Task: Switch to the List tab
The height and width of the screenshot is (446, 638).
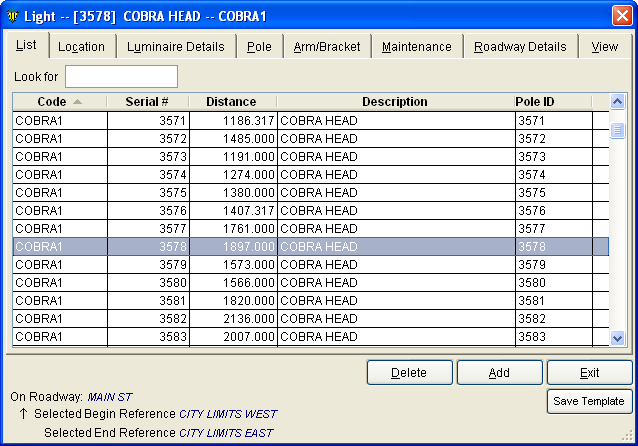Action: coord(26,45)
